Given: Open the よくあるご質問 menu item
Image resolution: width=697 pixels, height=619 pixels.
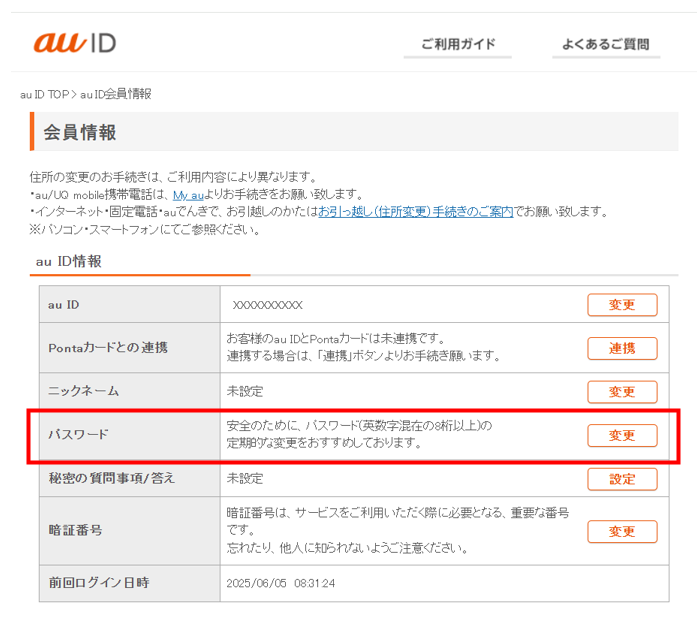Looking at the screenshot, I should (x=606, y=44).
